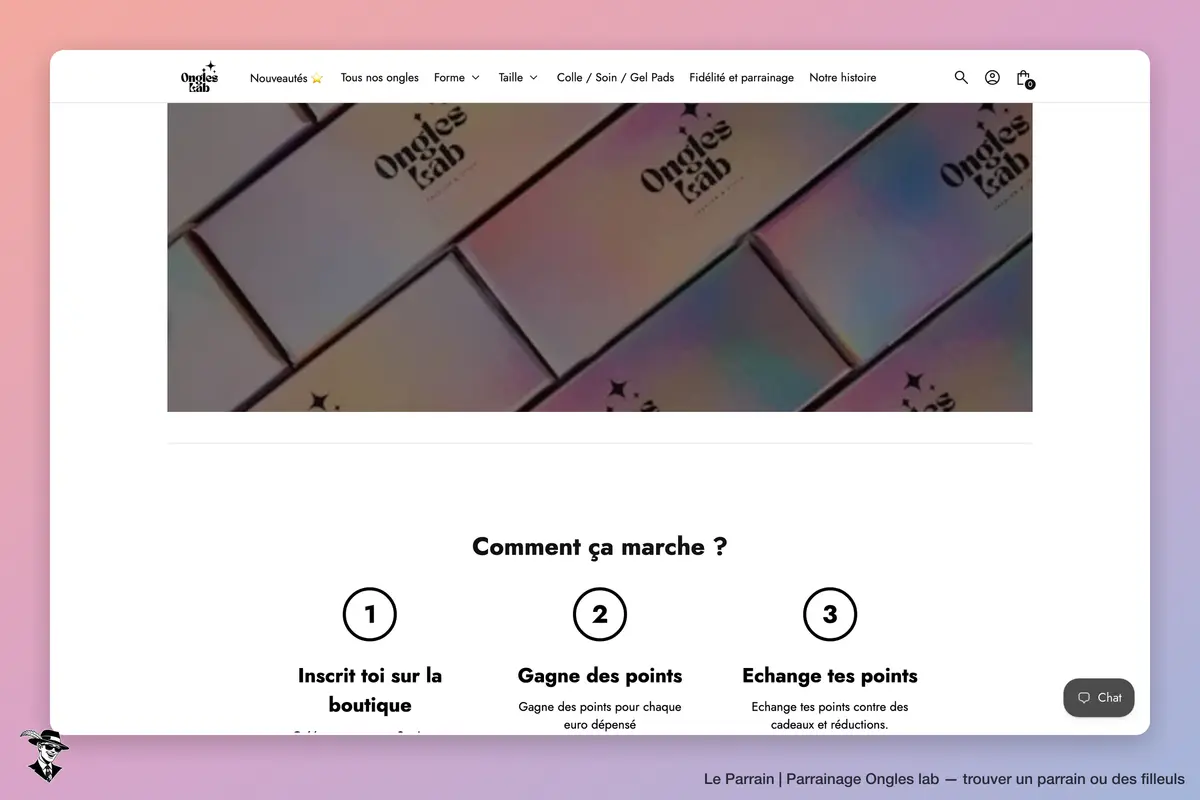Click "Echange tes points" heading

click(x=830, y=676)
